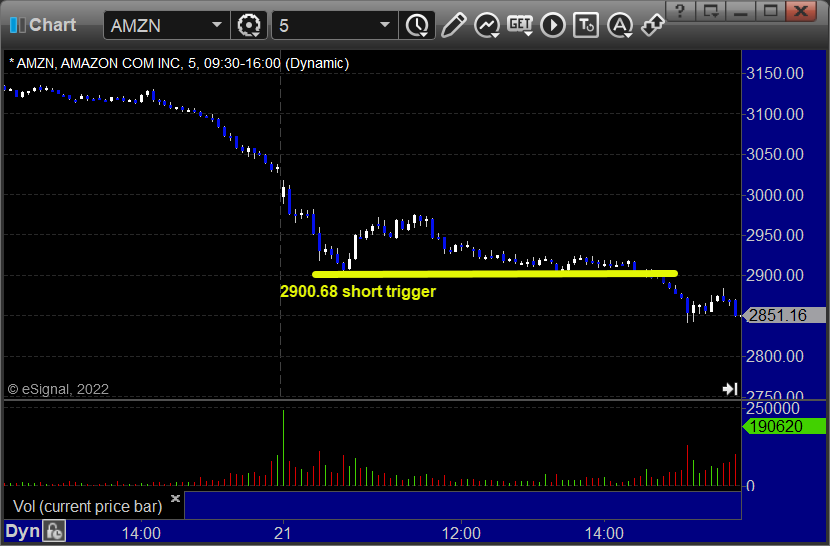Click the help question mark button

click(681, 11)
